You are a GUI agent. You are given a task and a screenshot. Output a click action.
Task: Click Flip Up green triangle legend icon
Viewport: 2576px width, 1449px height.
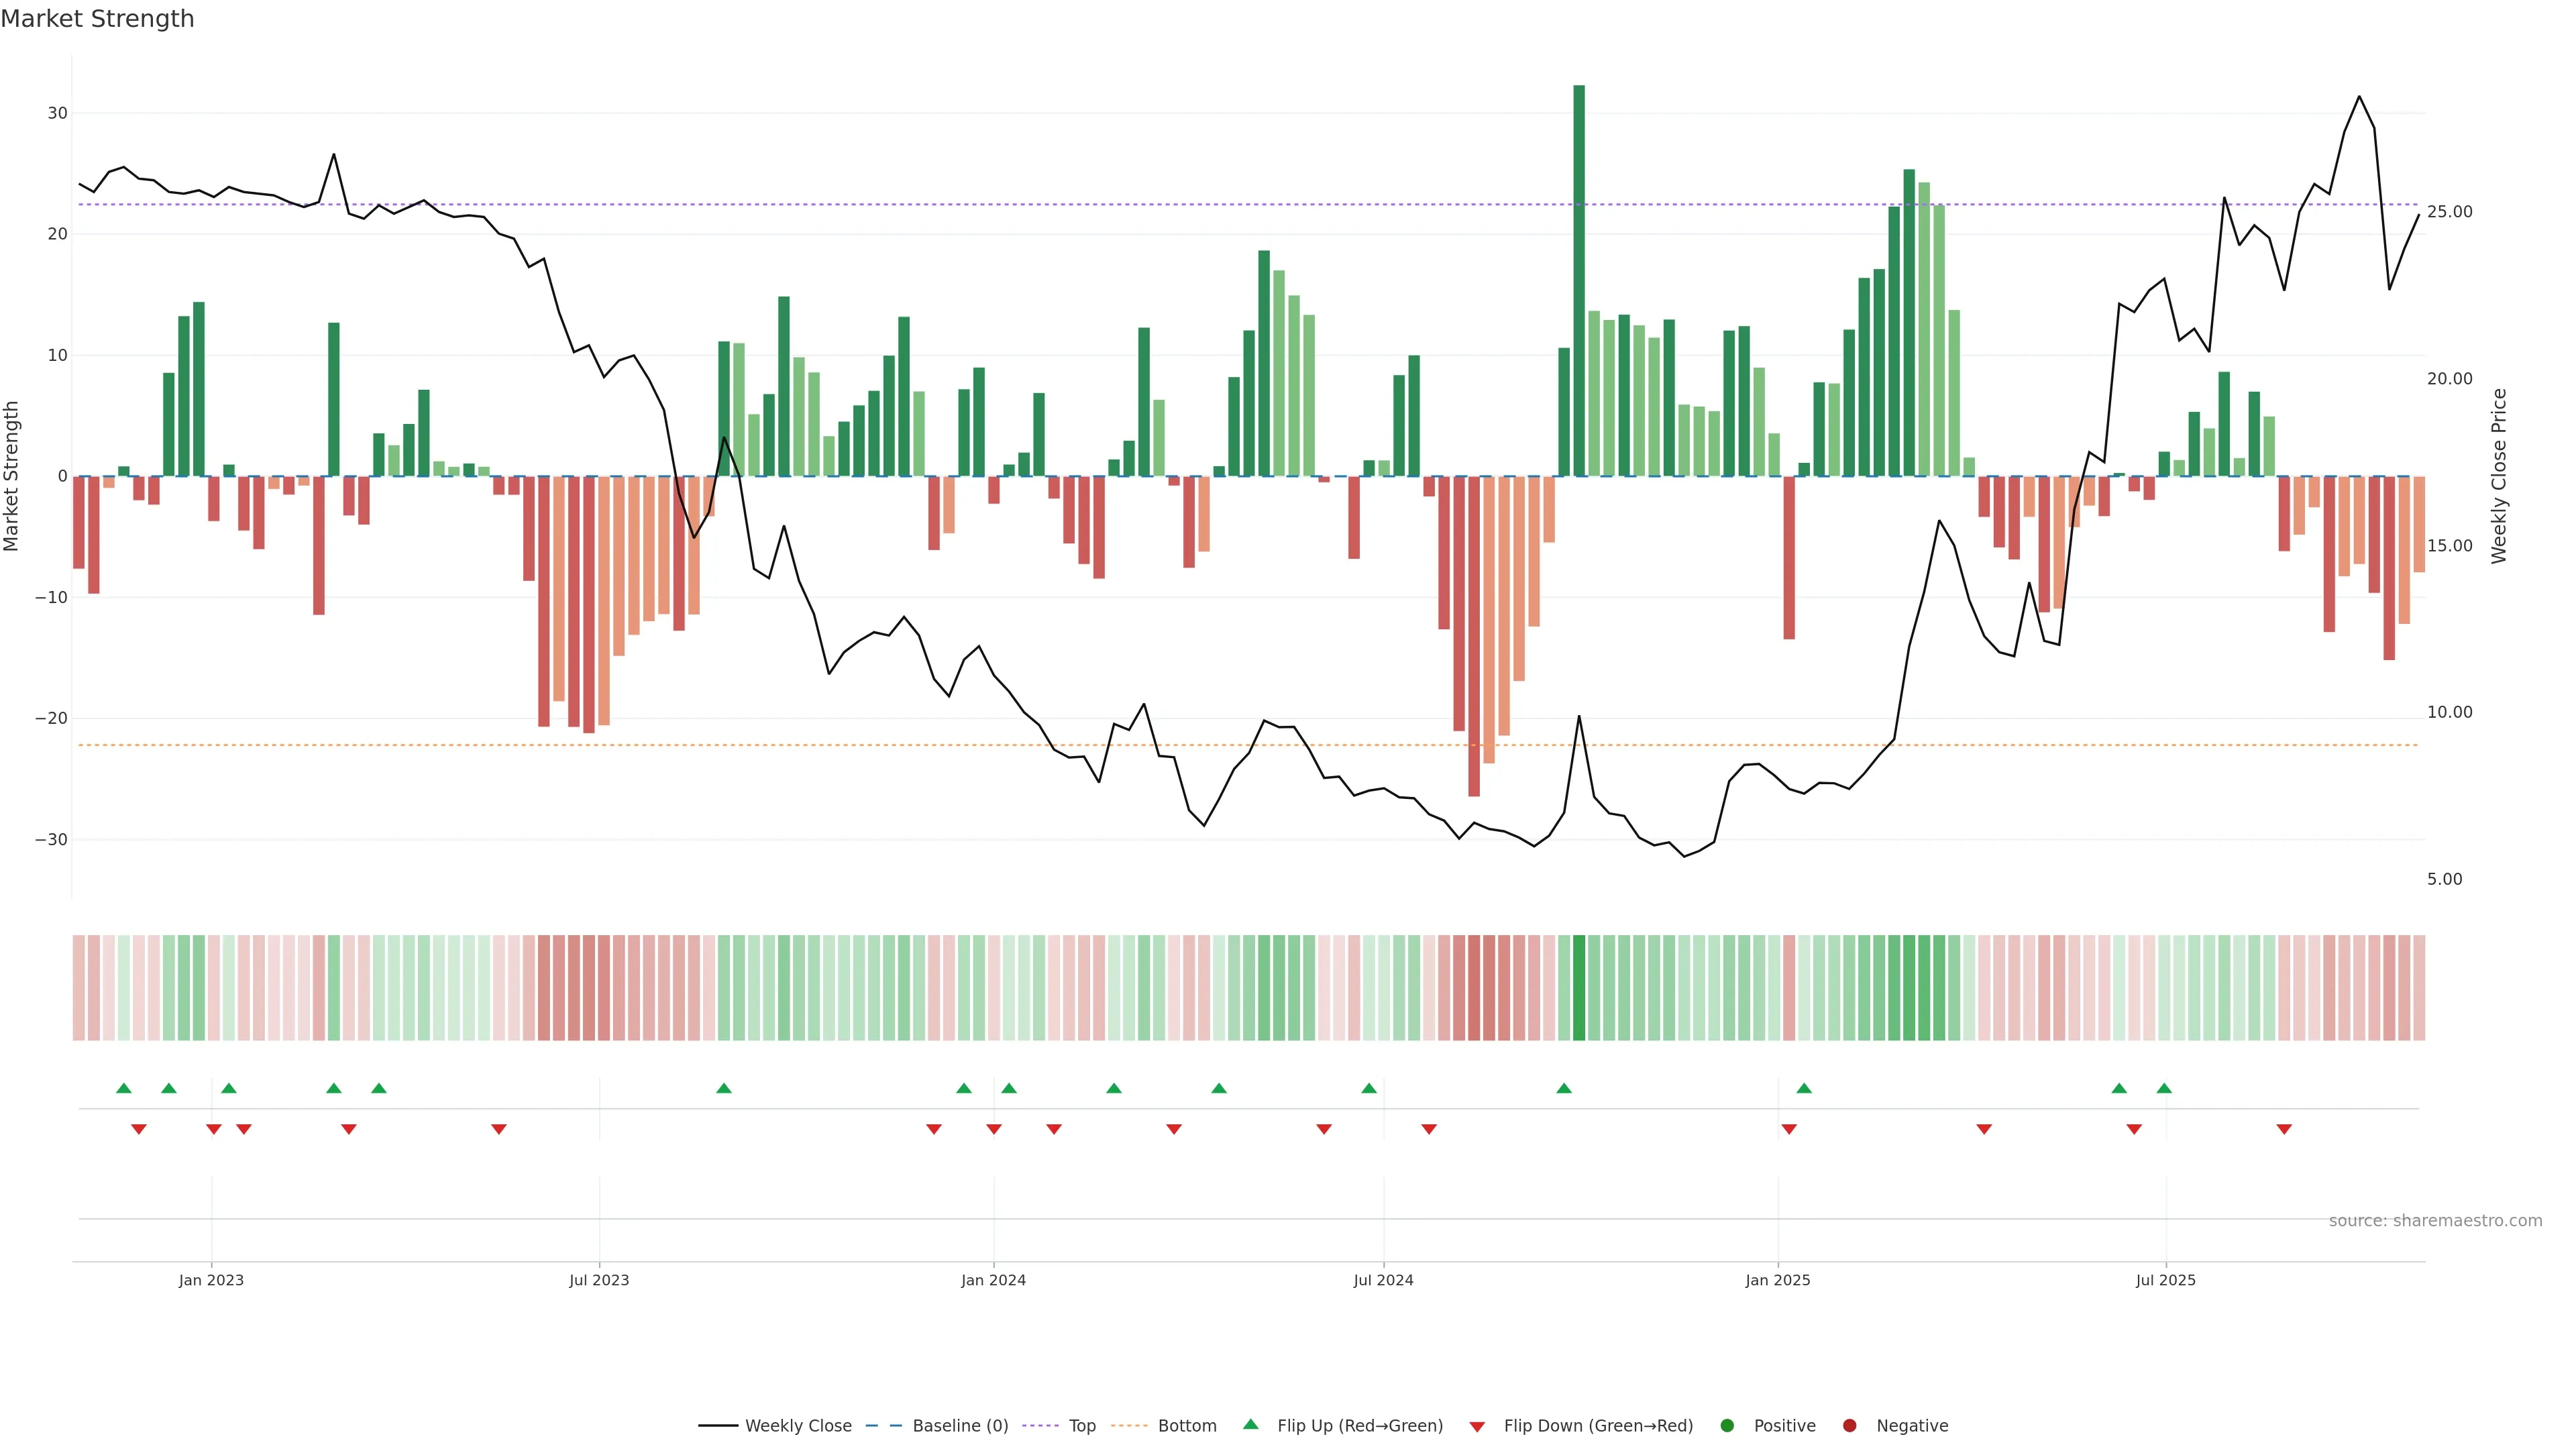[x=1250, y=1425]
